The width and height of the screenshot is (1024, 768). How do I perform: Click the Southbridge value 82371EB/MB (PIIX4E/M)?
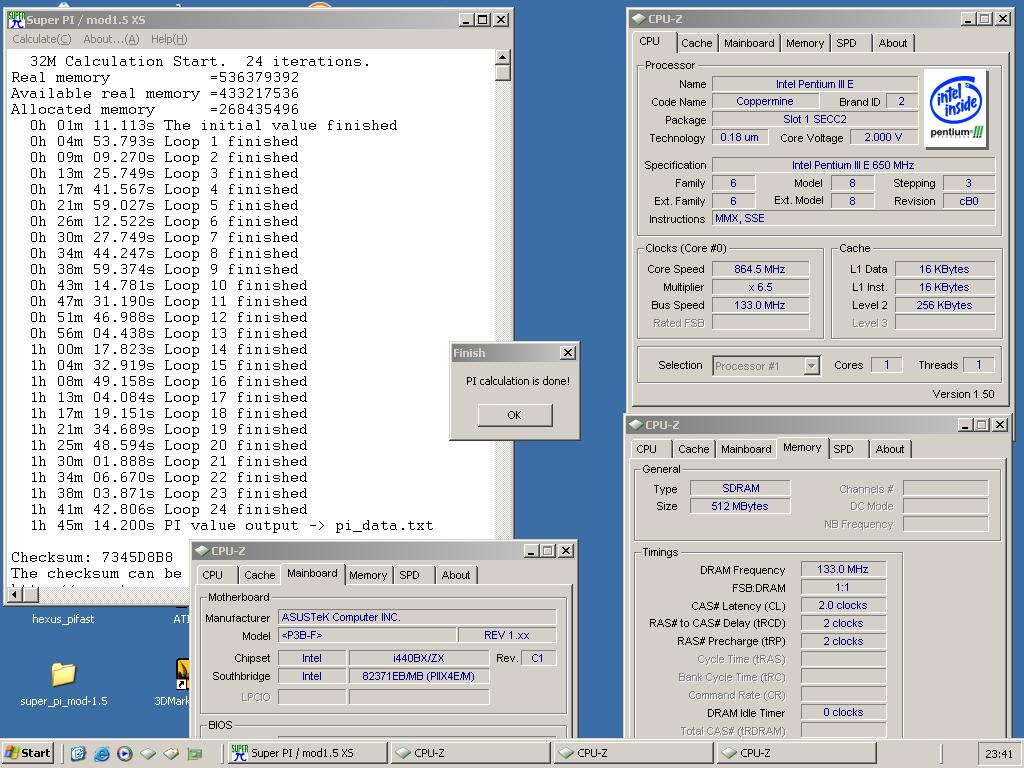pos(419,677)
